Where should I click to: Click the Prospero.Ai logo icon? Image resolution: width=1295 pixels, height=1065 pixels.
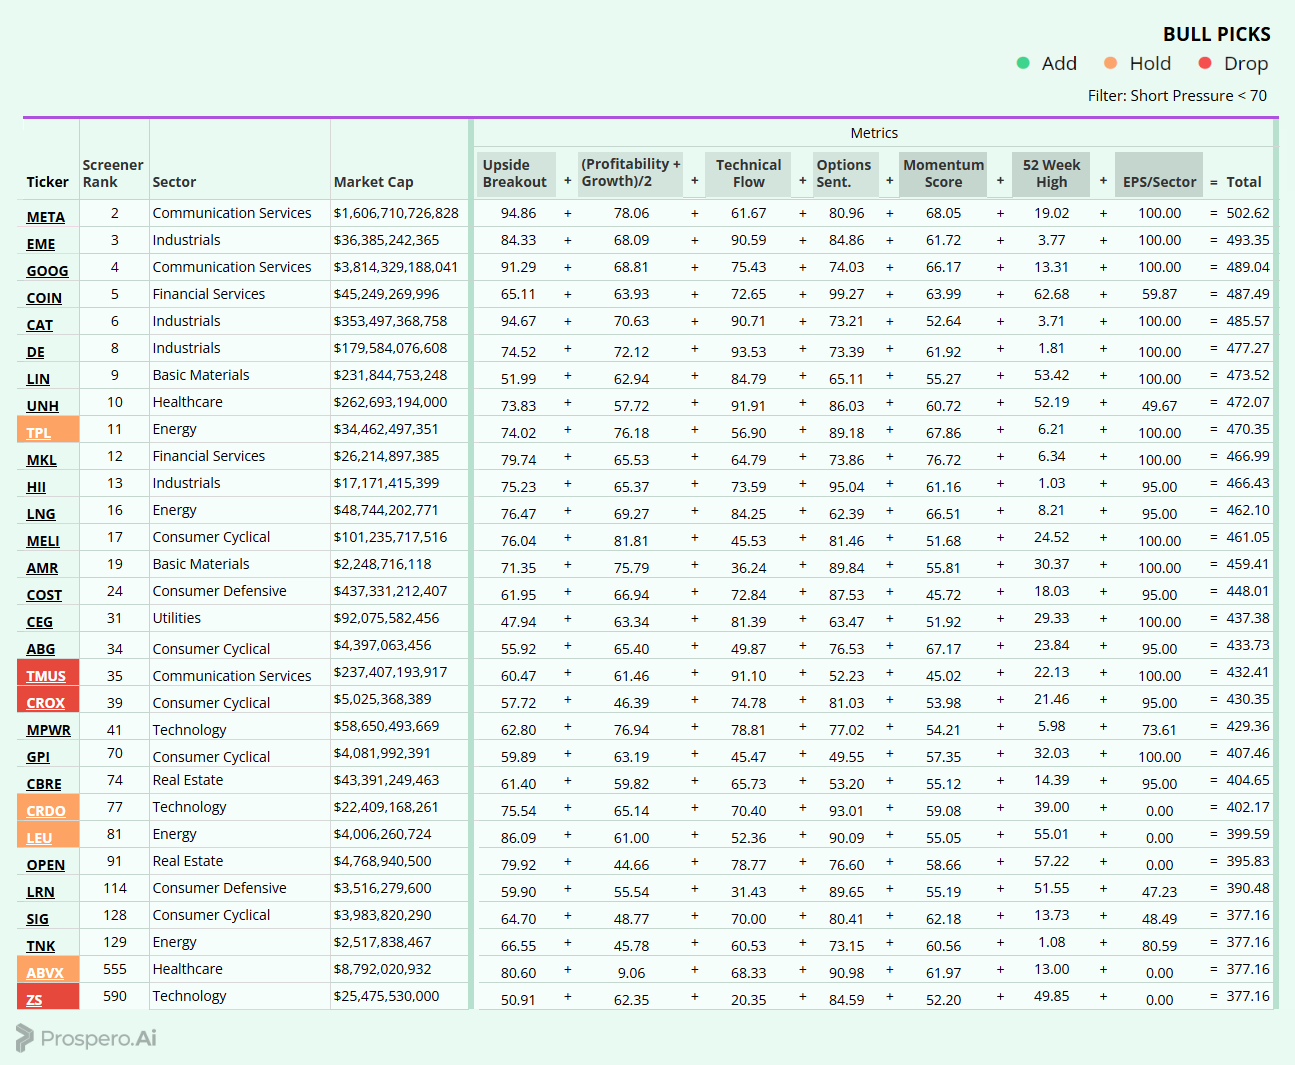click(x=25, y=1038)
